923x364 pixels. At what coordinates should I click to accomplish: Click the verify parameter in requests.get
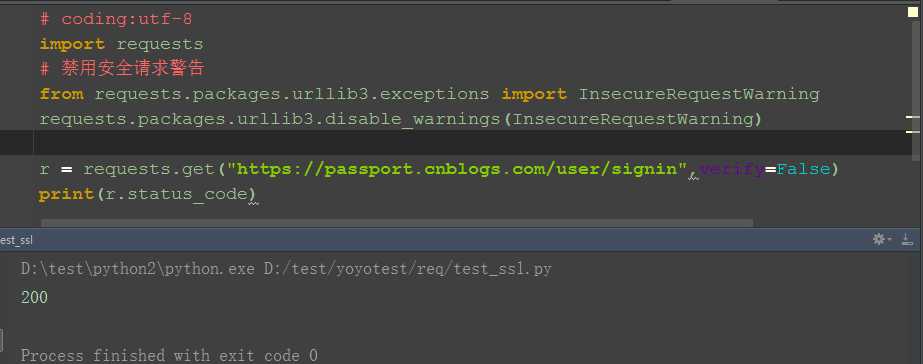pos(731,170)
